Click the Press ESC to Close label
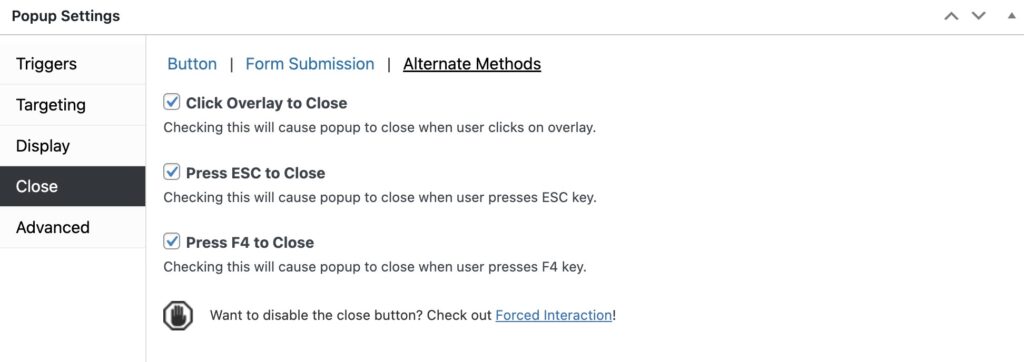The width and height of the screenshot is (1024, 362). pos(255,173)
